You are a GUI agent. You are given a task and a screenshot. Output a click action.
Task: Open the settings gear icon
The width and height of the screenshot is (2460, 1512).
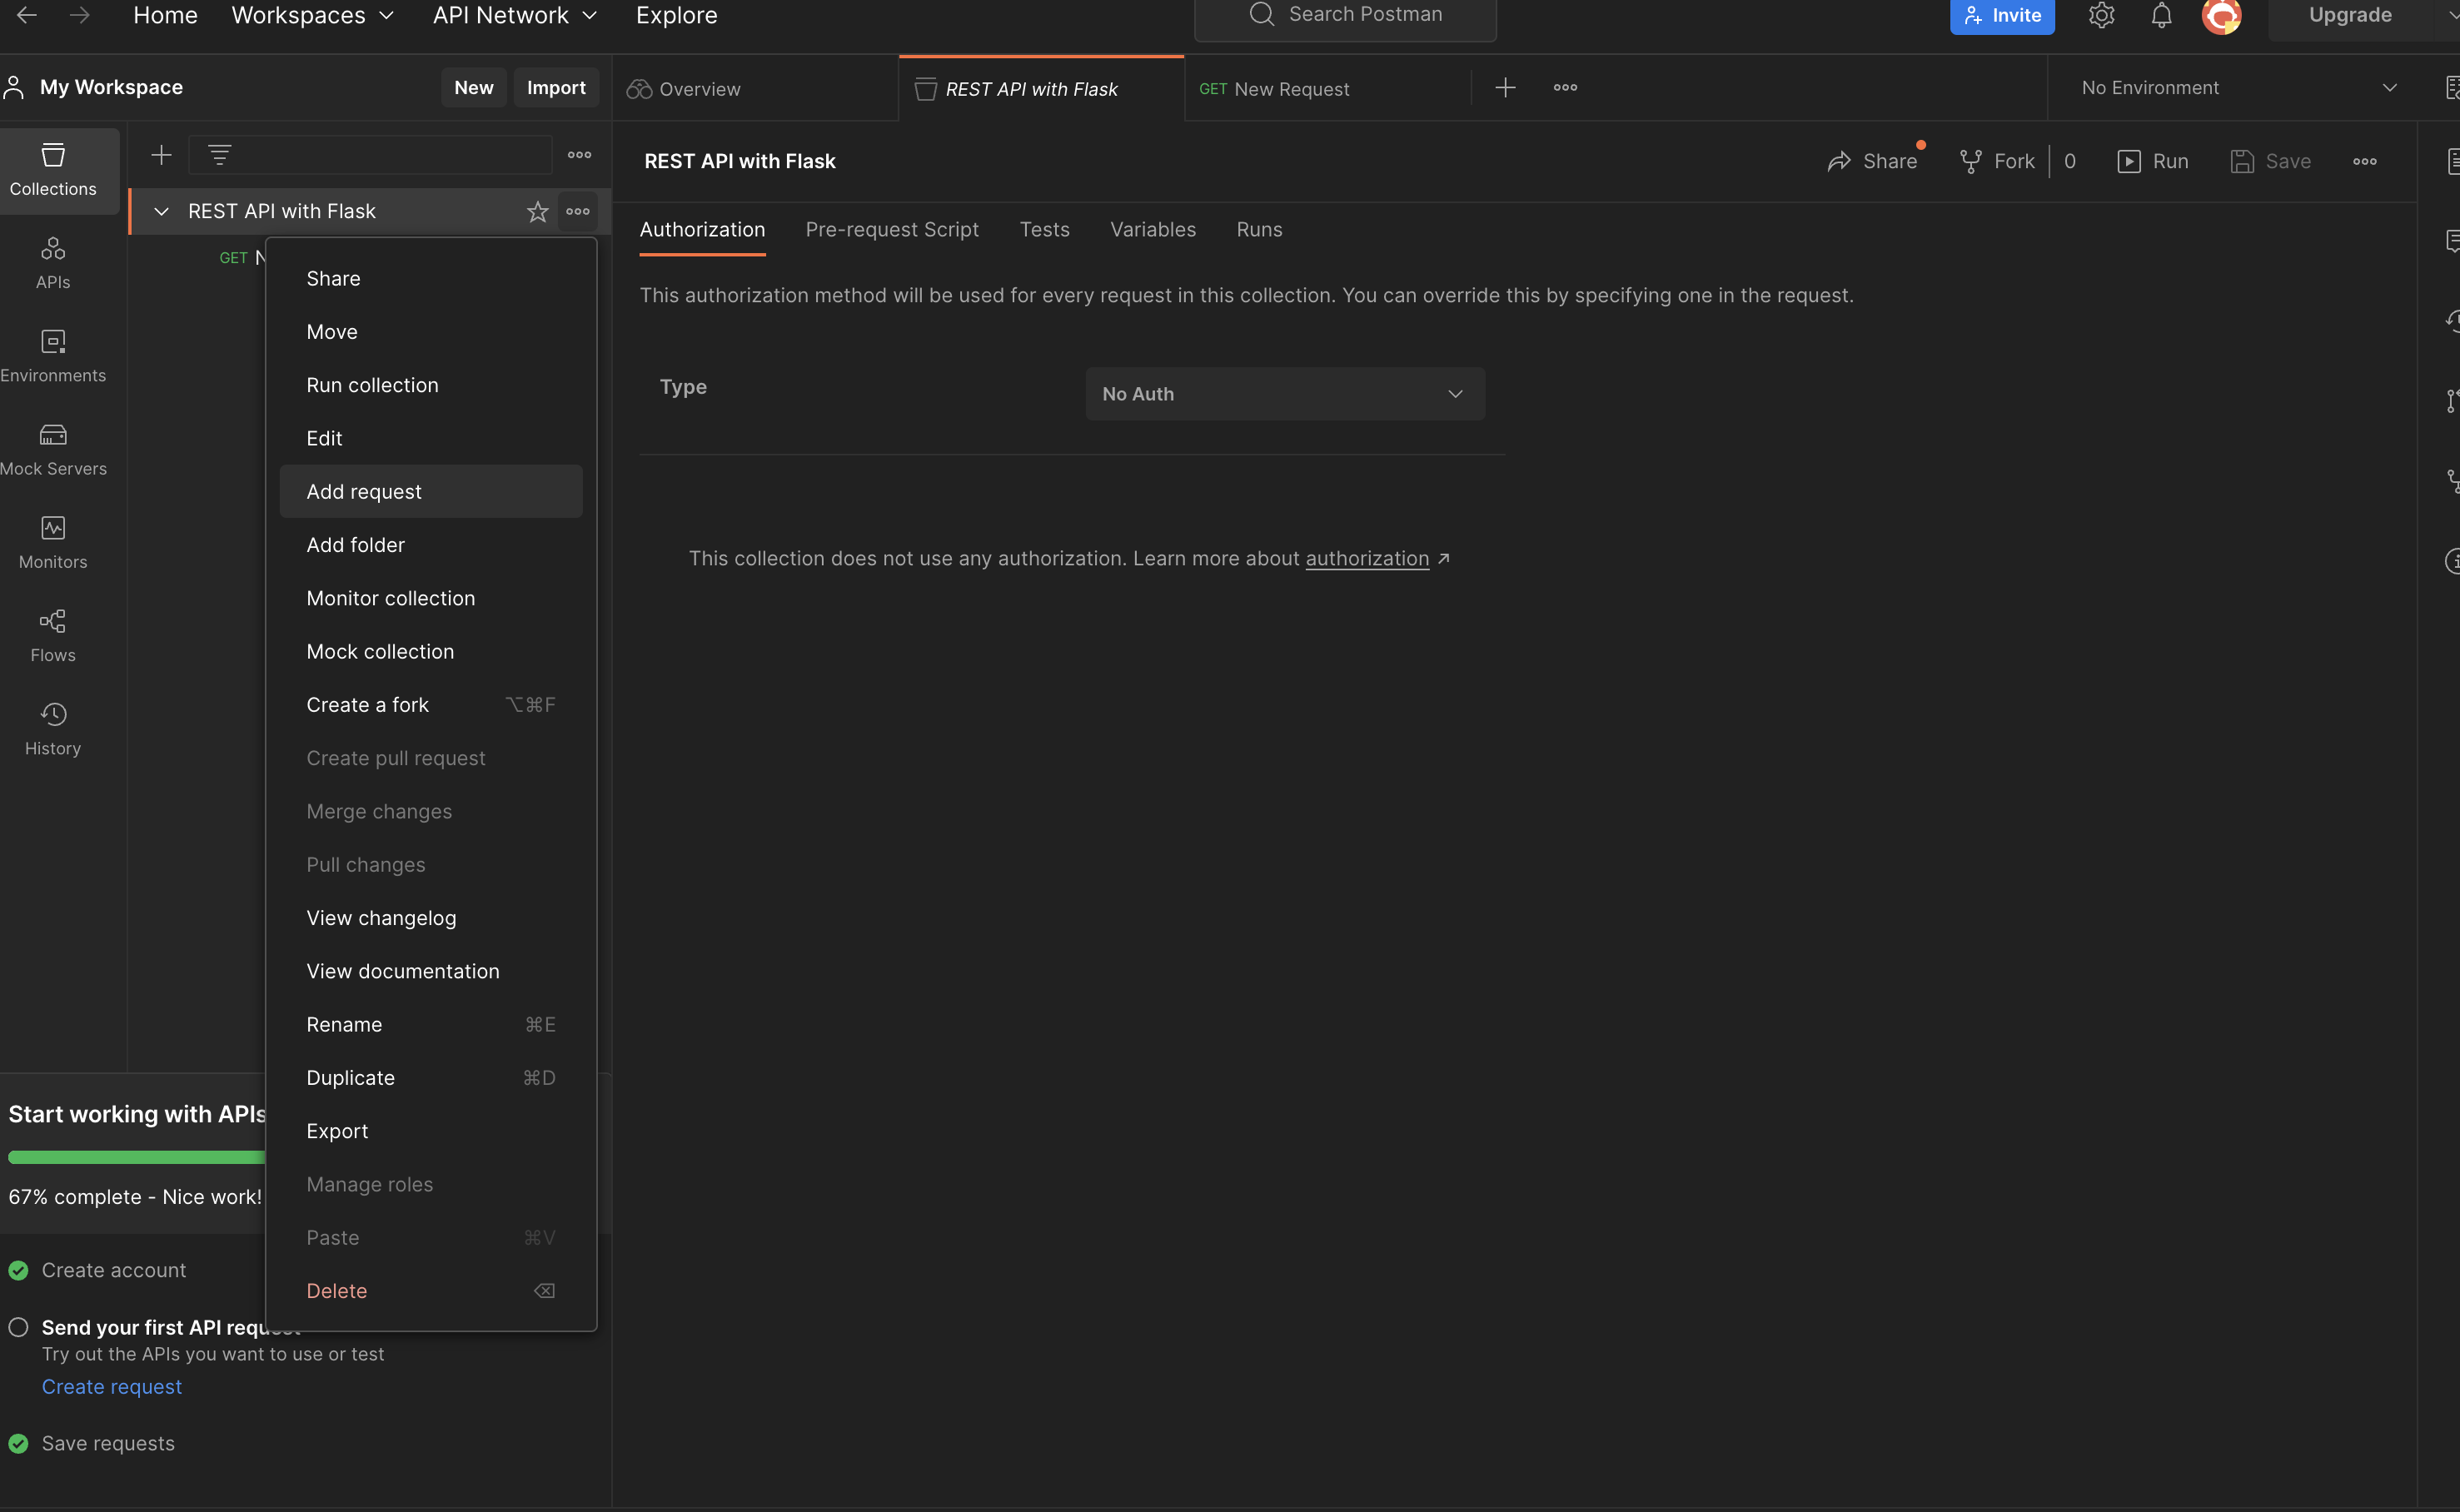2101,15
